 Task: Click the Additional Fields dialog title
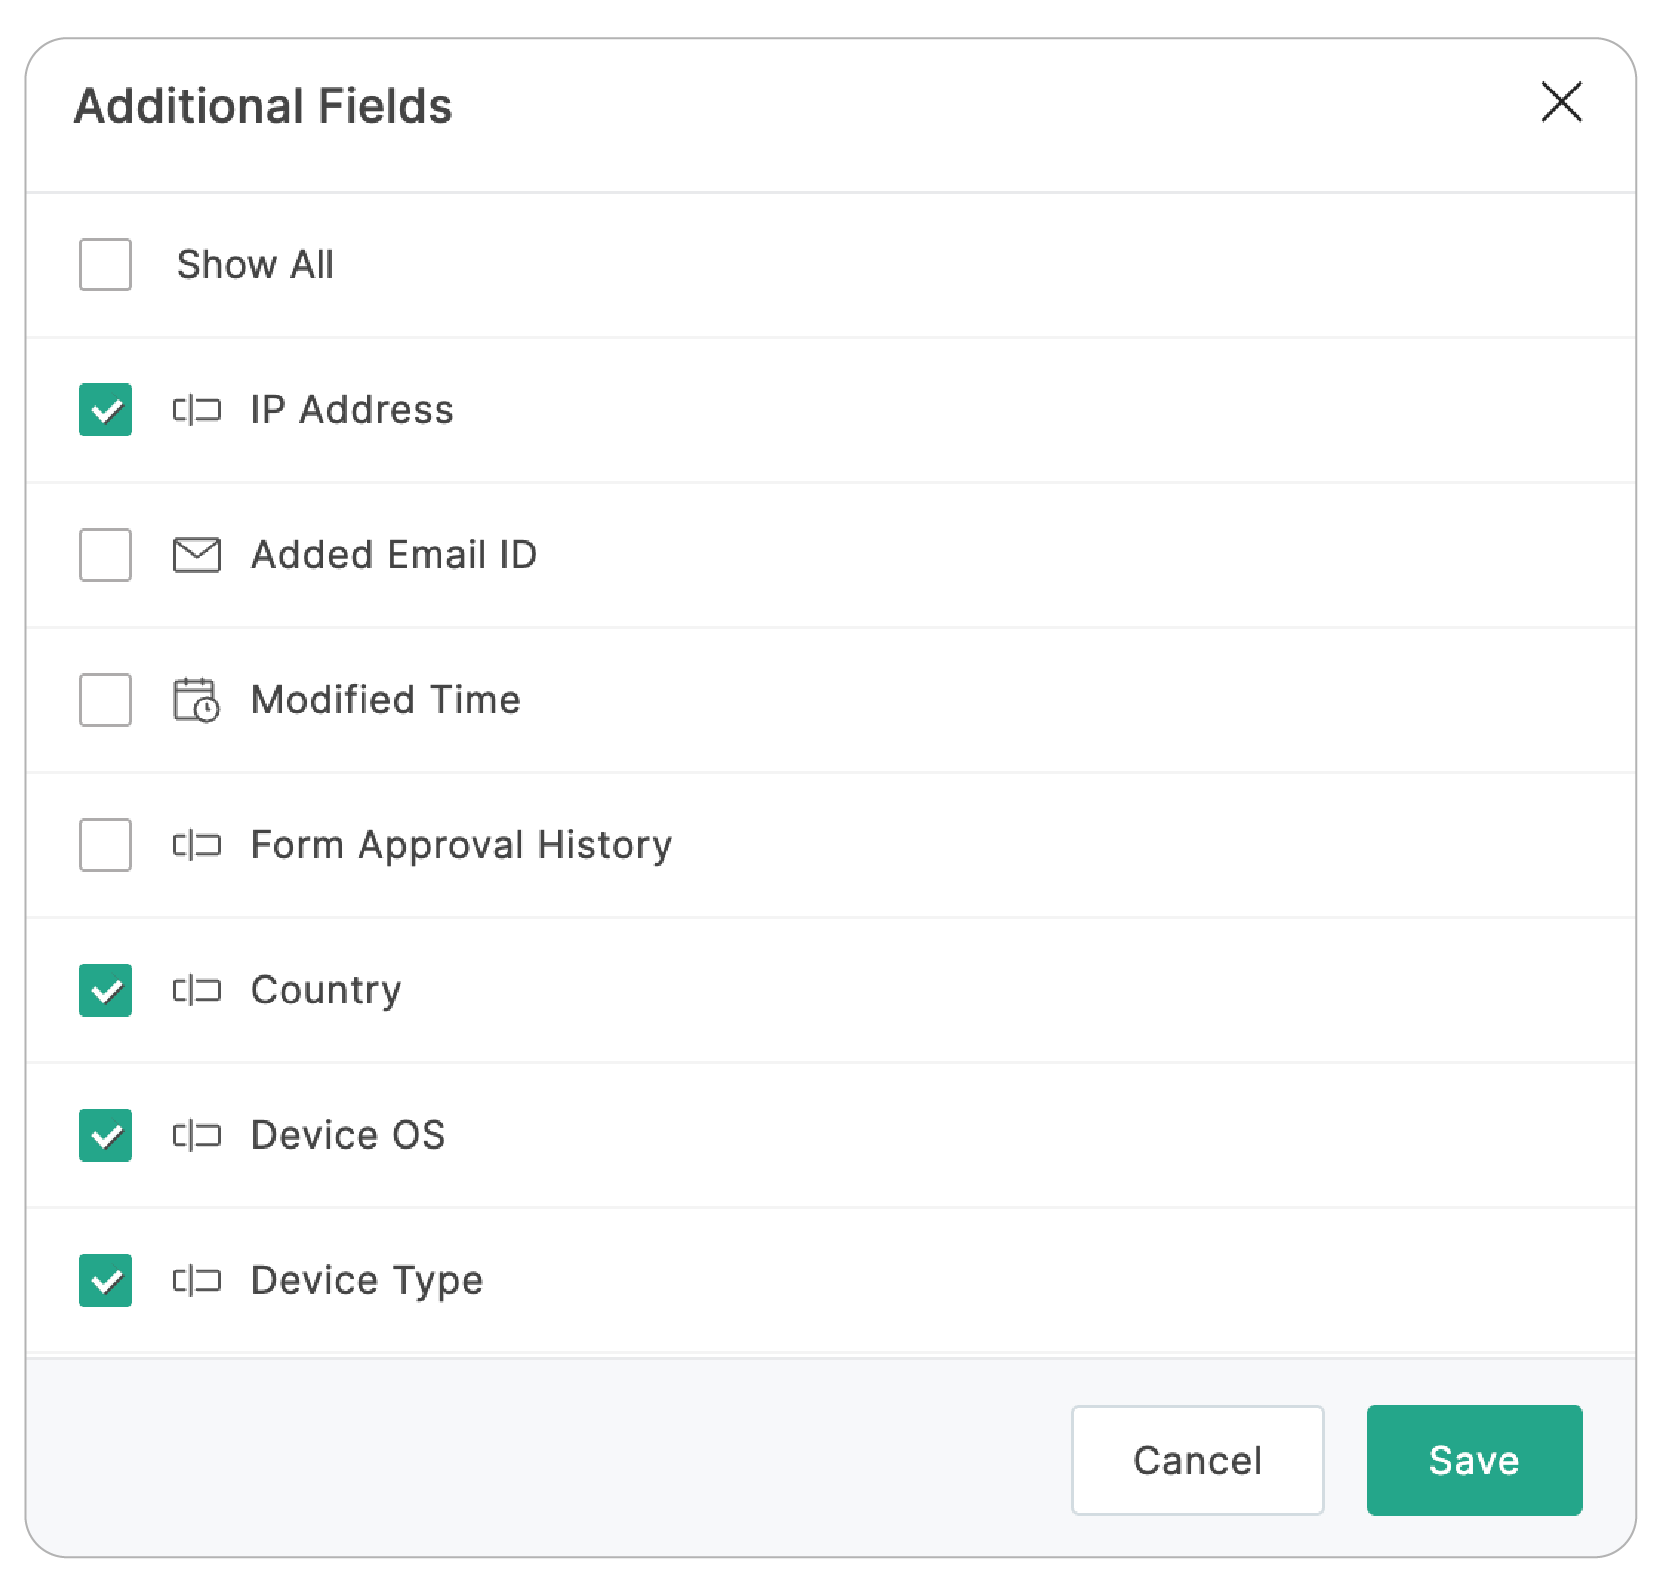pos(263,106)
